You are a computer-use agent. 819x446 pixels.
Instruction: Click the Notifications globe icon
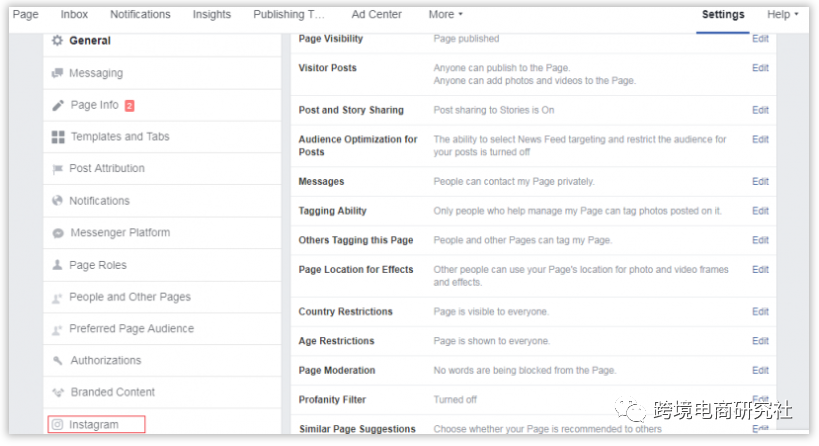[x=58, y=201]
